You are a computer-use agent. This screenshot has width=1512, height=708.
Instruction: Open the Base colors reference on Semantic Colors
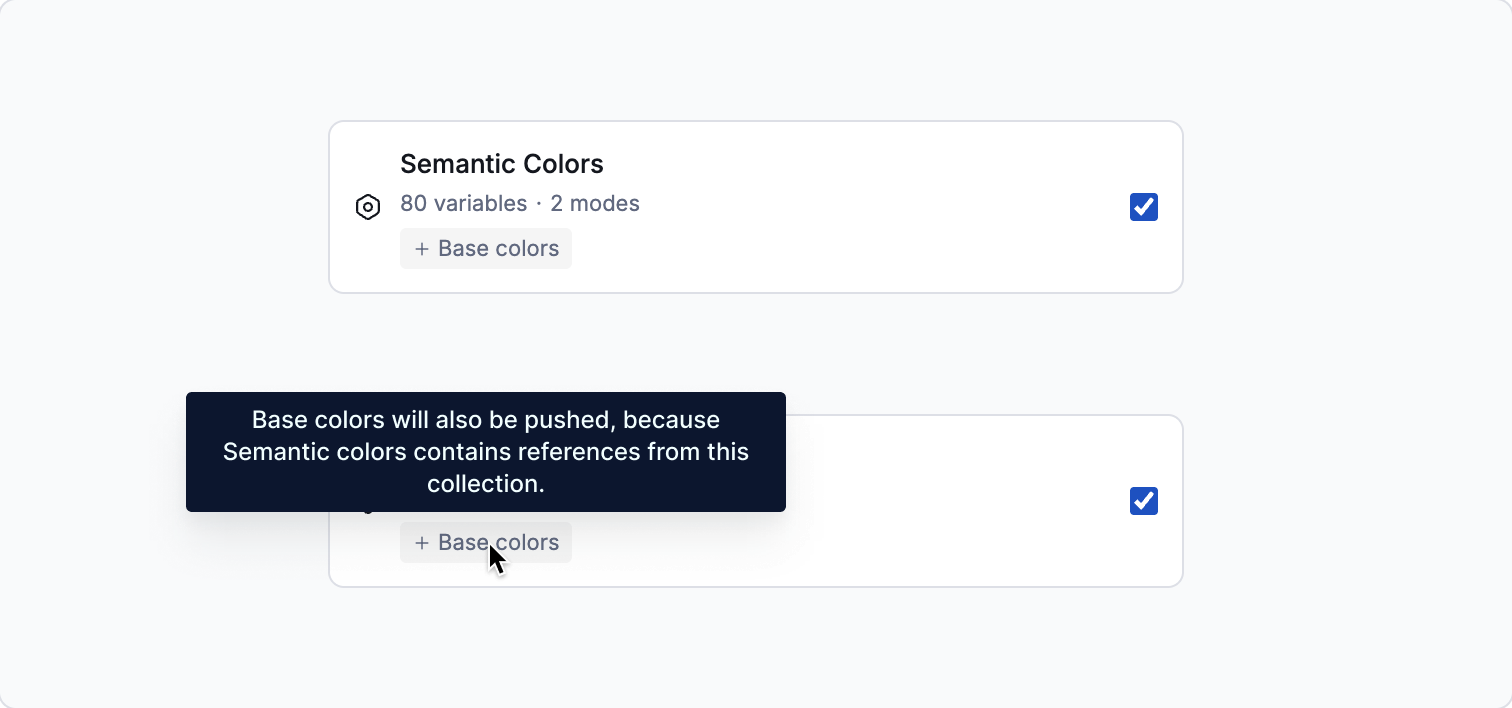[485, 248]
